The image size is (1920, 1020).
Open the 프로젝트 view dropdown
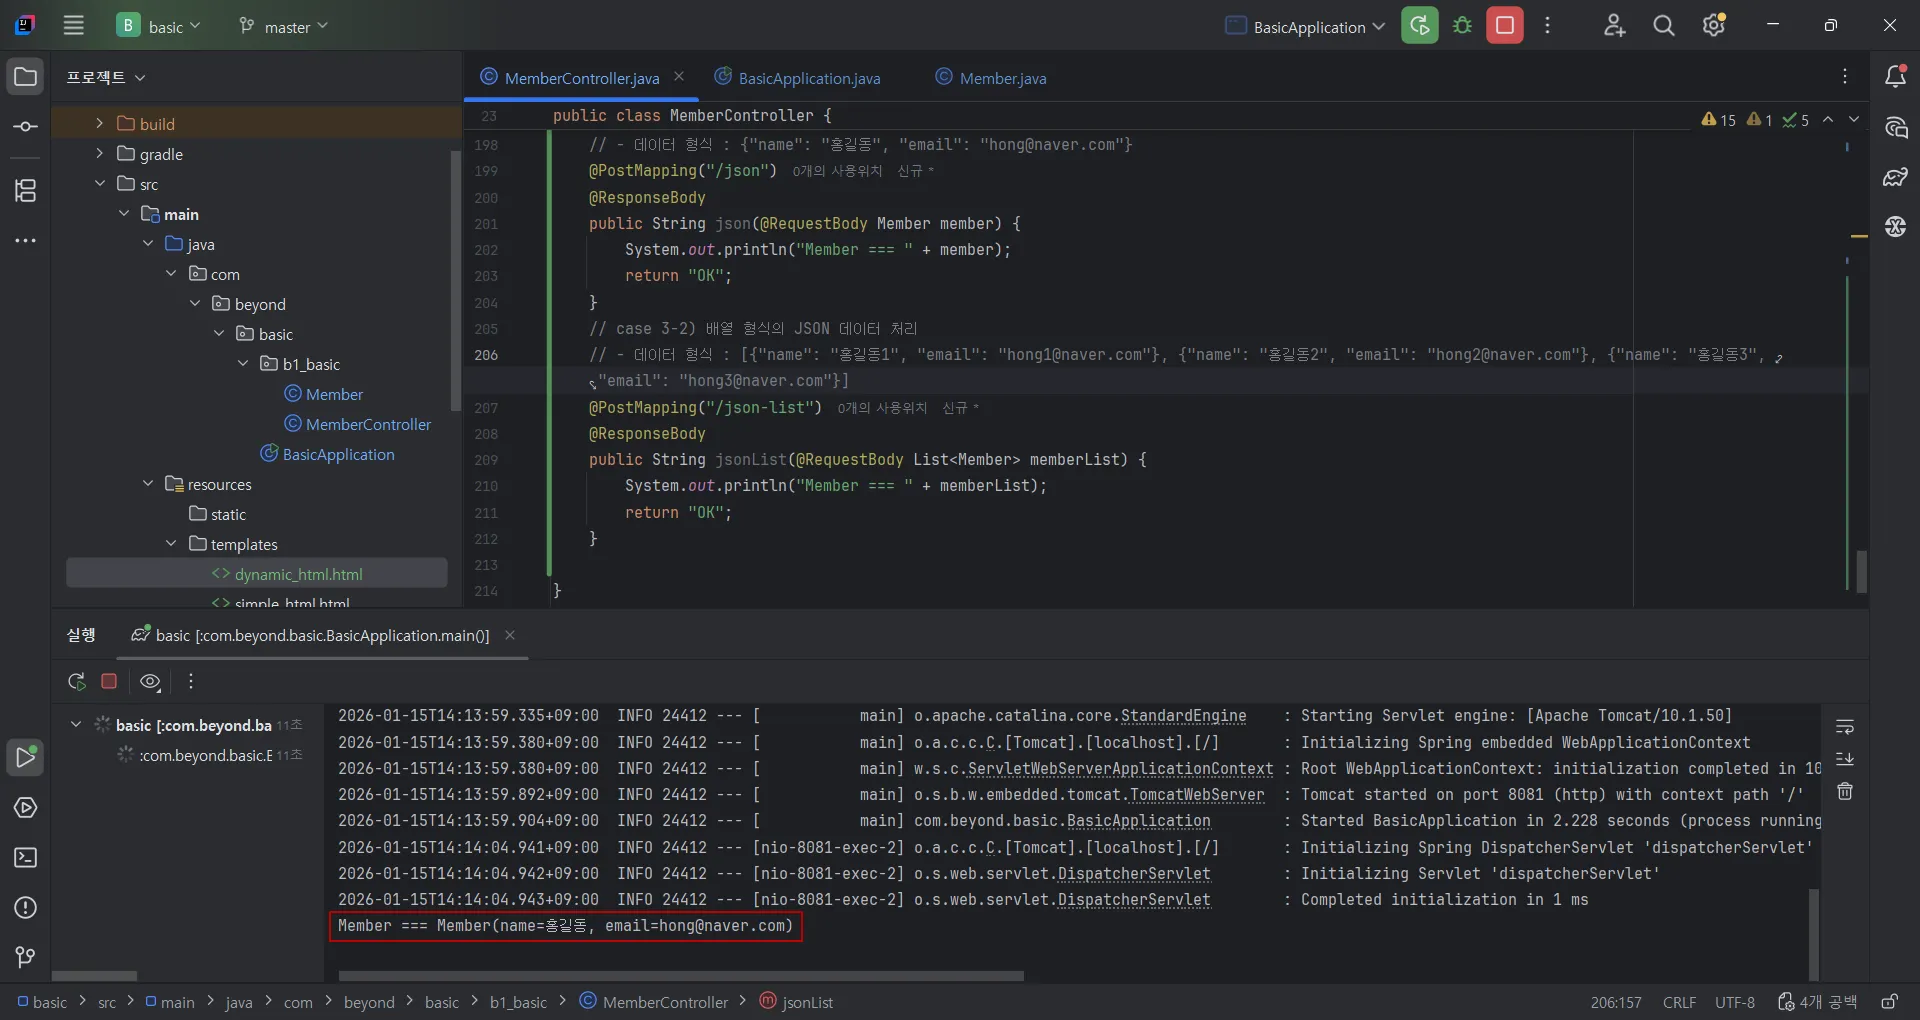[x=106, y=77]
